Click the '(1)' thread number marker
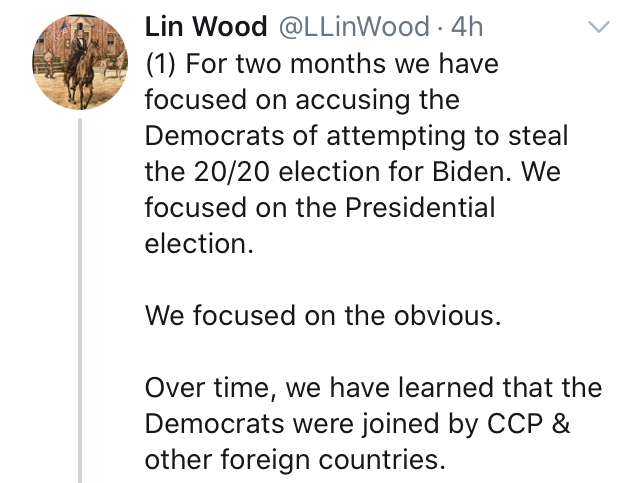 tap(160, 64)
